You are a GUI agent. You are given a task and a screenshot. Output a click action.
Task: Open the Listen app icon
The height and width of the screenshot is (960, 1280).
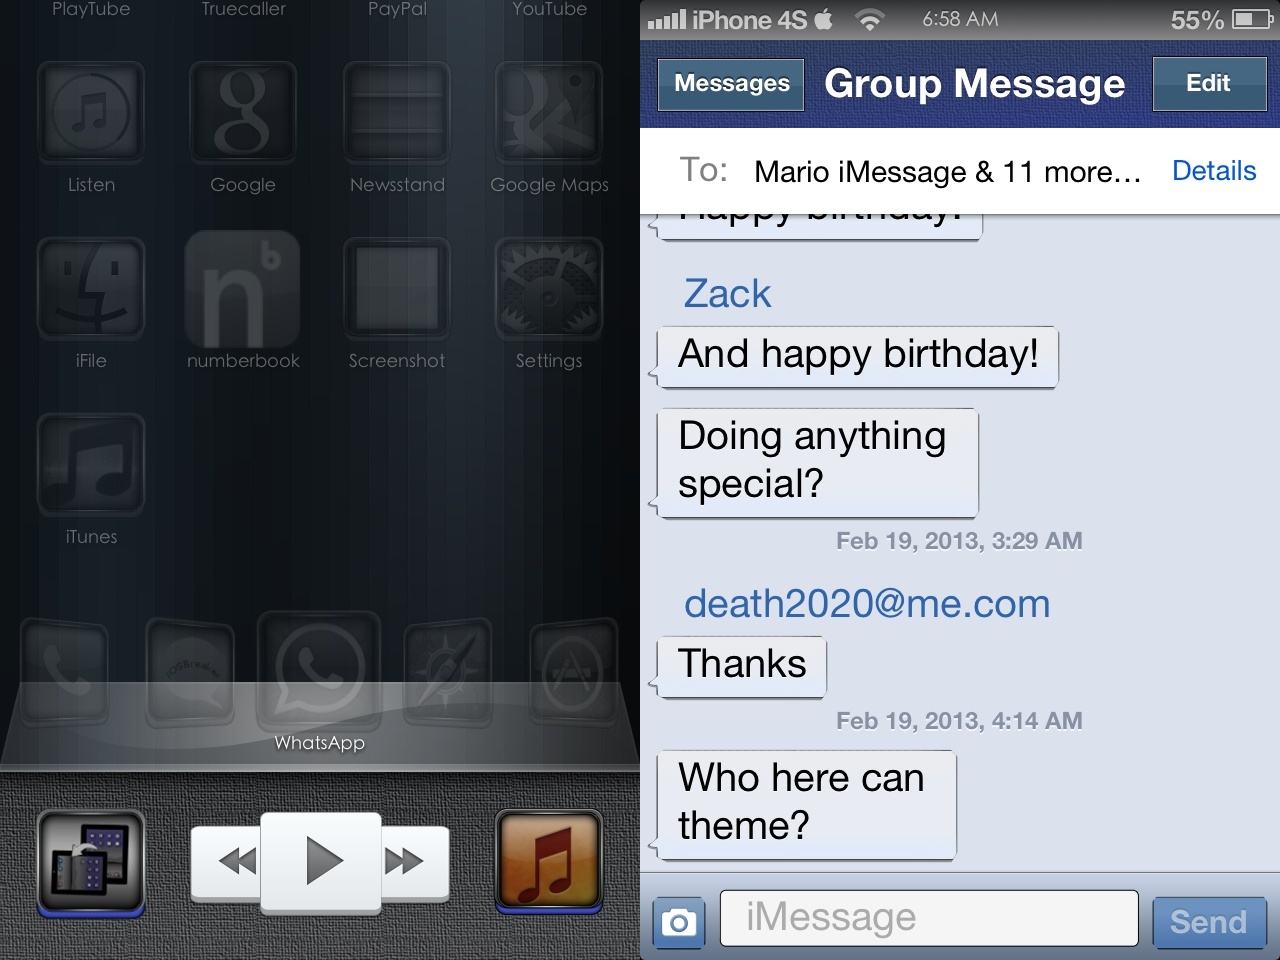coord(91,113)
